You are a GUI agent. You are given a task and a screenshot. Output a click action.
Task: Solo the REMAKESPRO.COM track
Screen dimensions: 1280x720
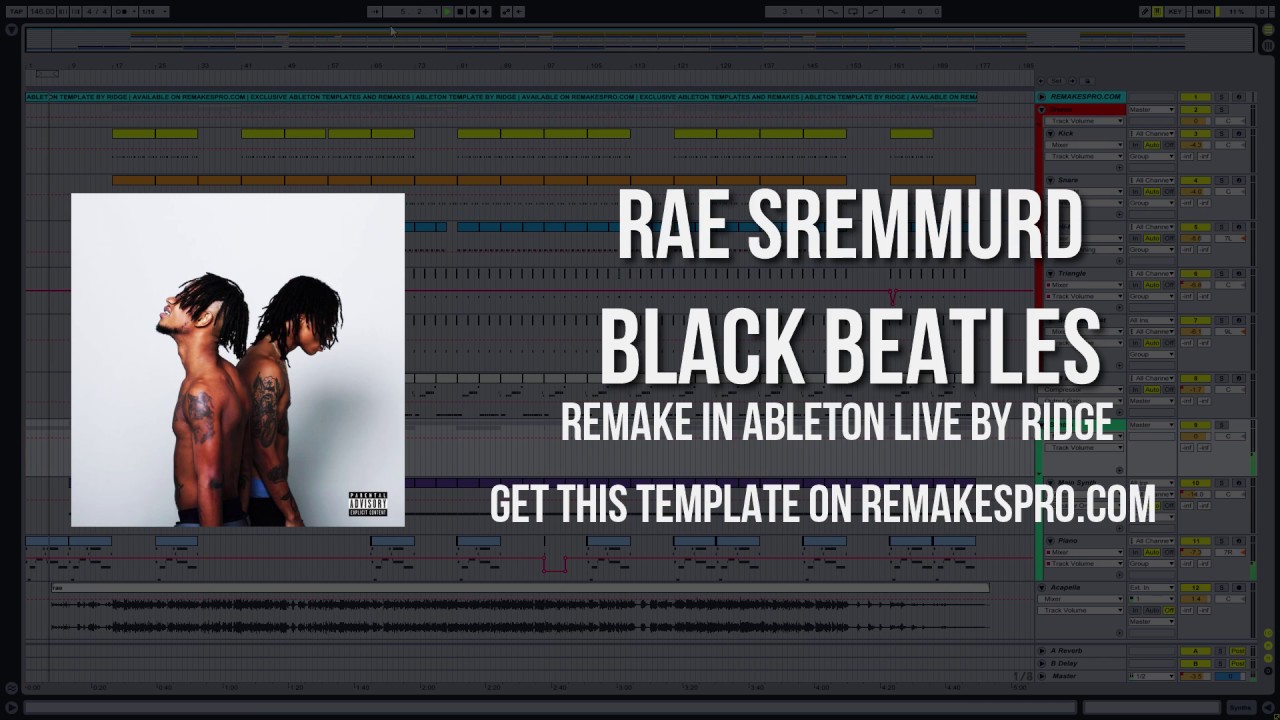click(x=1222, y=97)
